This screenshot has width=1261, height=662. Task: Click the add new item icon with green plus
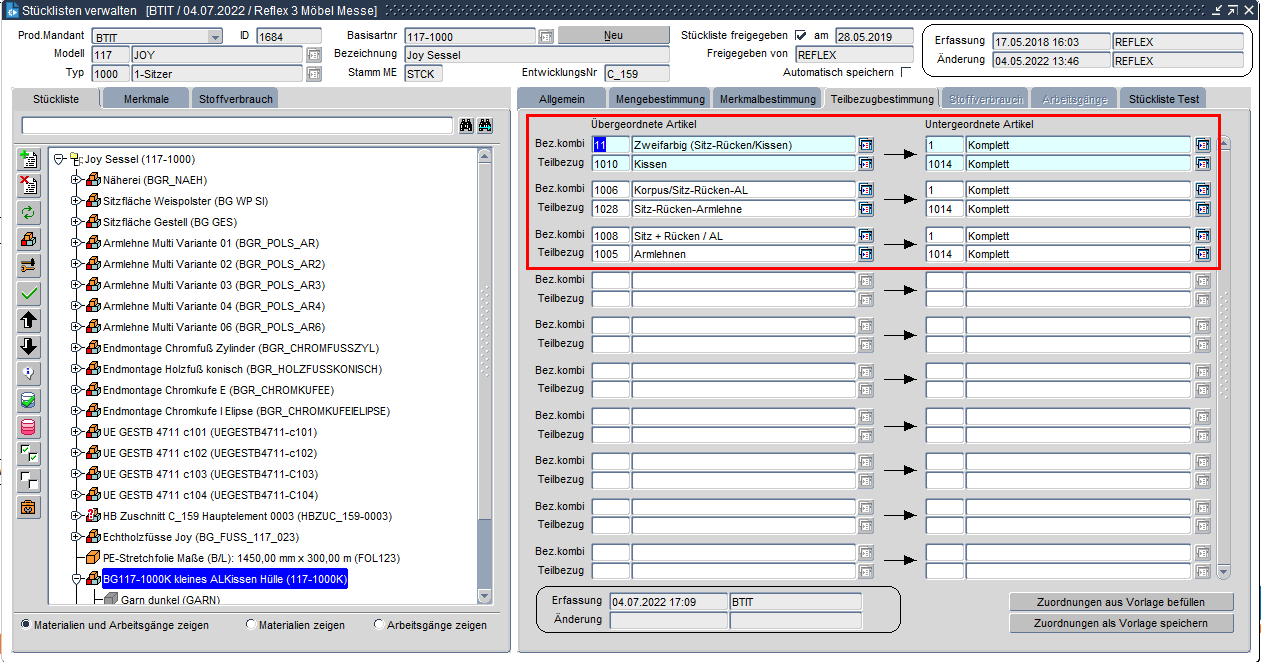coord(30,160)
